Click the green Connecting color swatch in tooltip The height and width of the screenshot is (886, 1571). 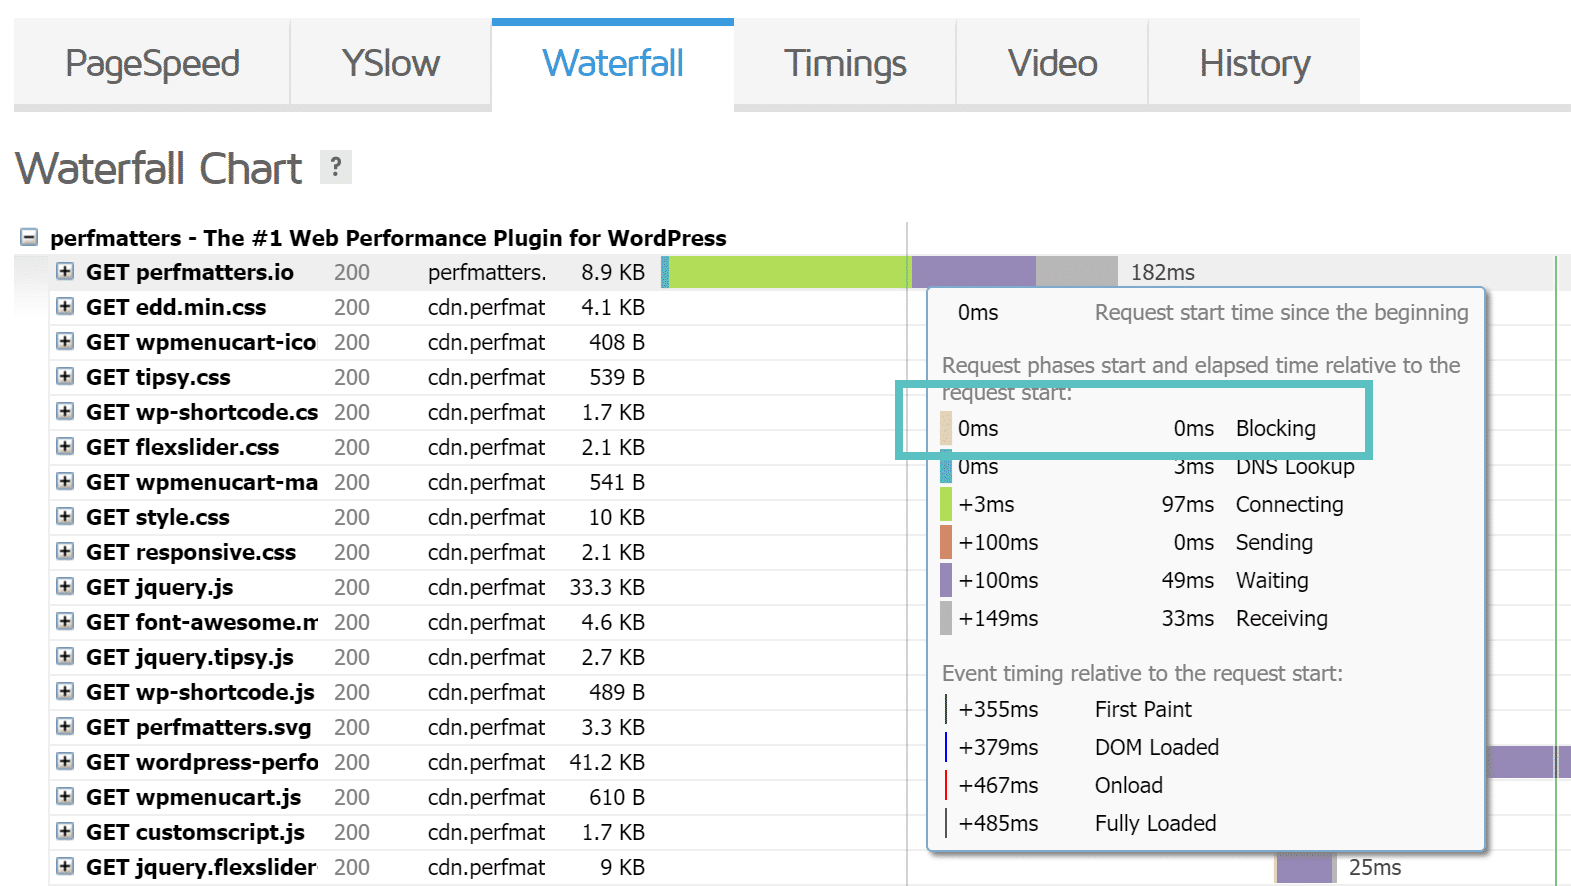click(x=946, y=504)
